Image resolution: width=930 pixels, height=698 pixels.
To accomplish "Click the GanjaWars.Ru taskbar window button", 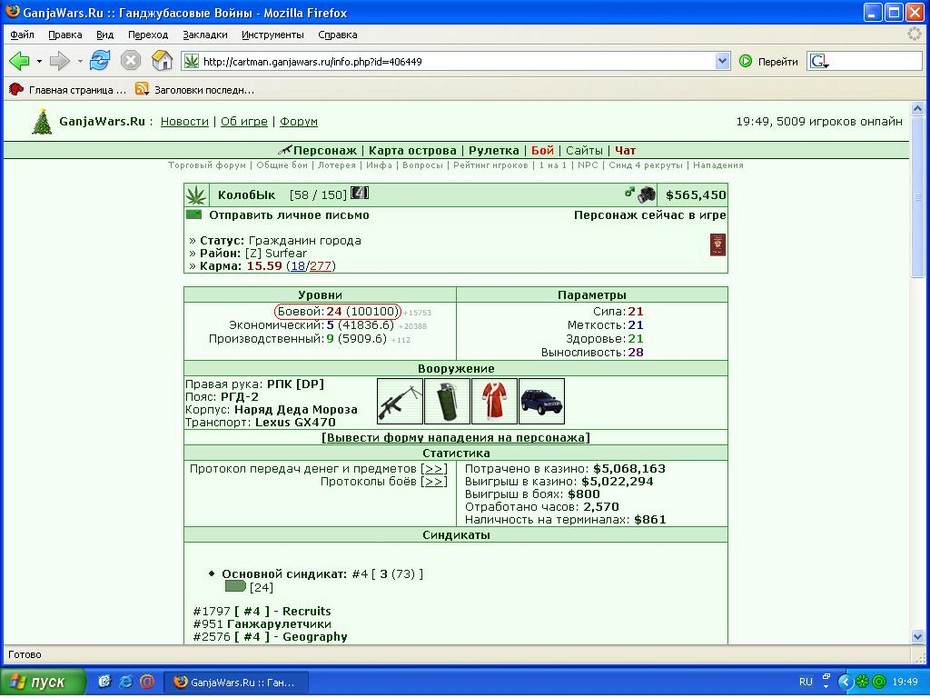I will [x=236, y=682].
